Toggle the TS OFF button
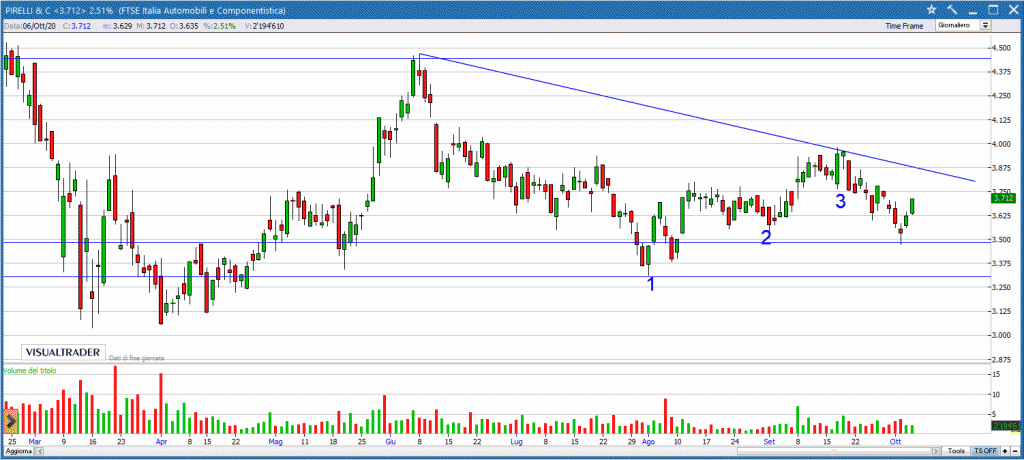Image resolution: width=1024 pixels, height=460 pixels. [985, 451]
